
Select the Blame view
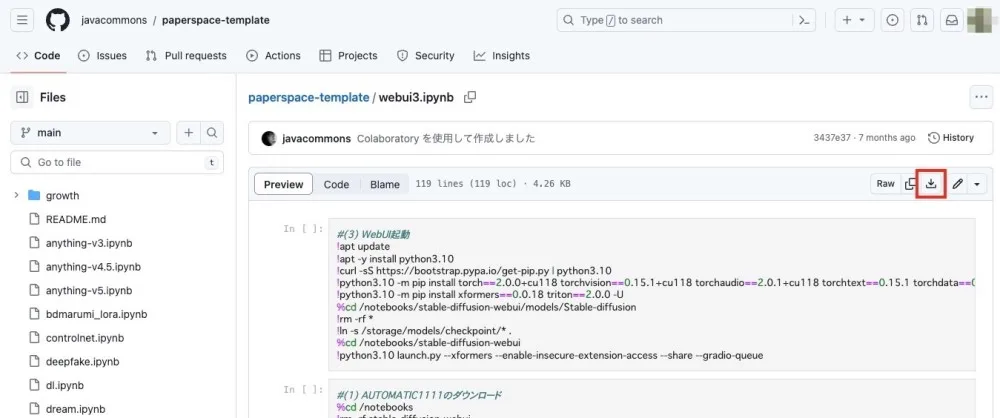(x=385, y=184)
